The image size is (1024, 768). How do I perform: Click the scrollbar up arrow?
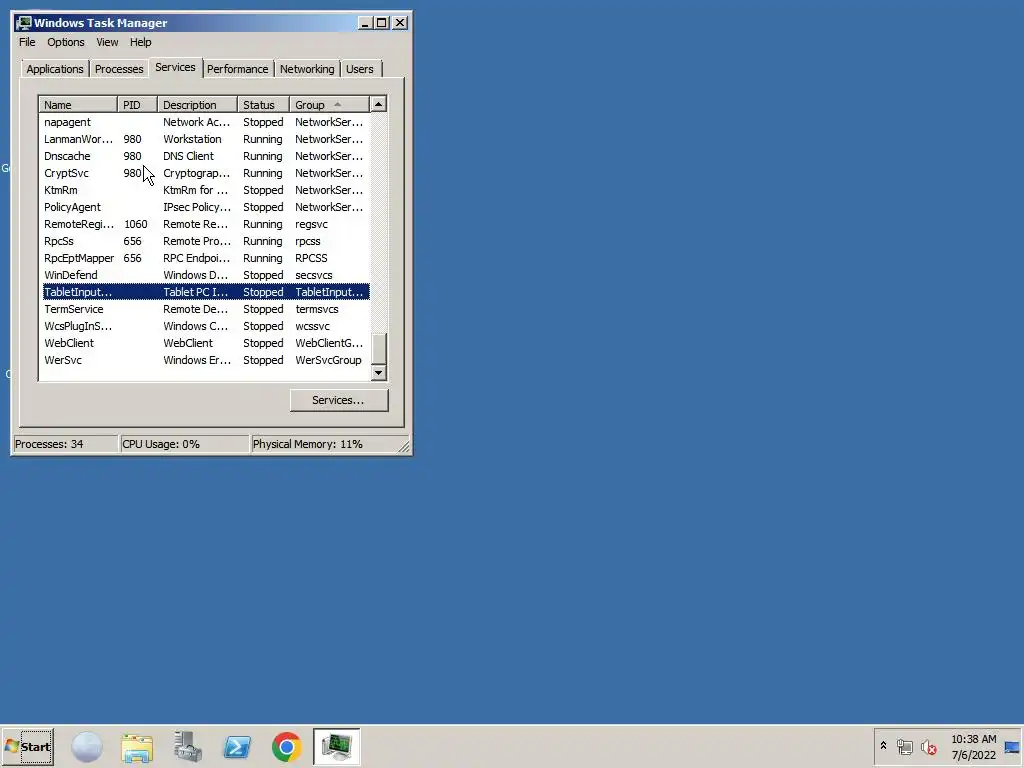coord(379,104)
